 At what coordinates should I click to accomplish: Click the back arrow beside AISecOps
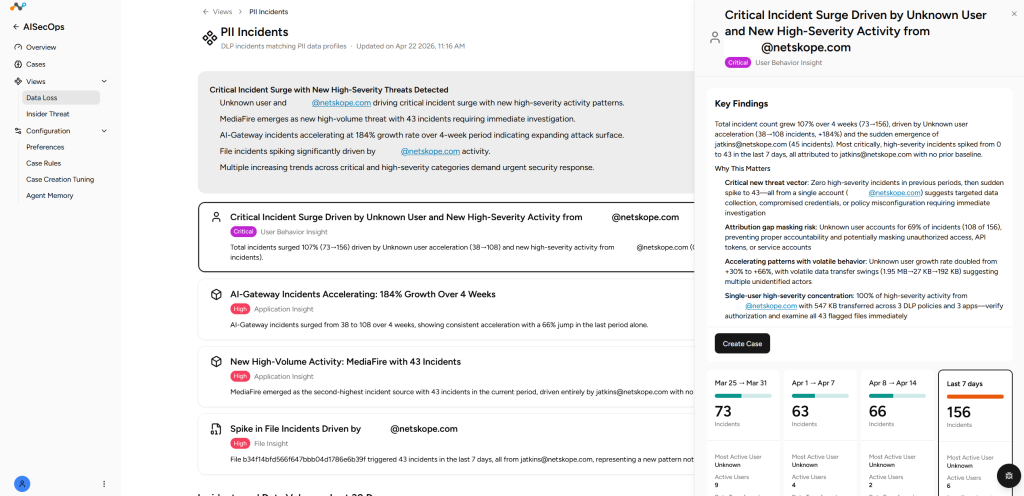click(16, 27)
